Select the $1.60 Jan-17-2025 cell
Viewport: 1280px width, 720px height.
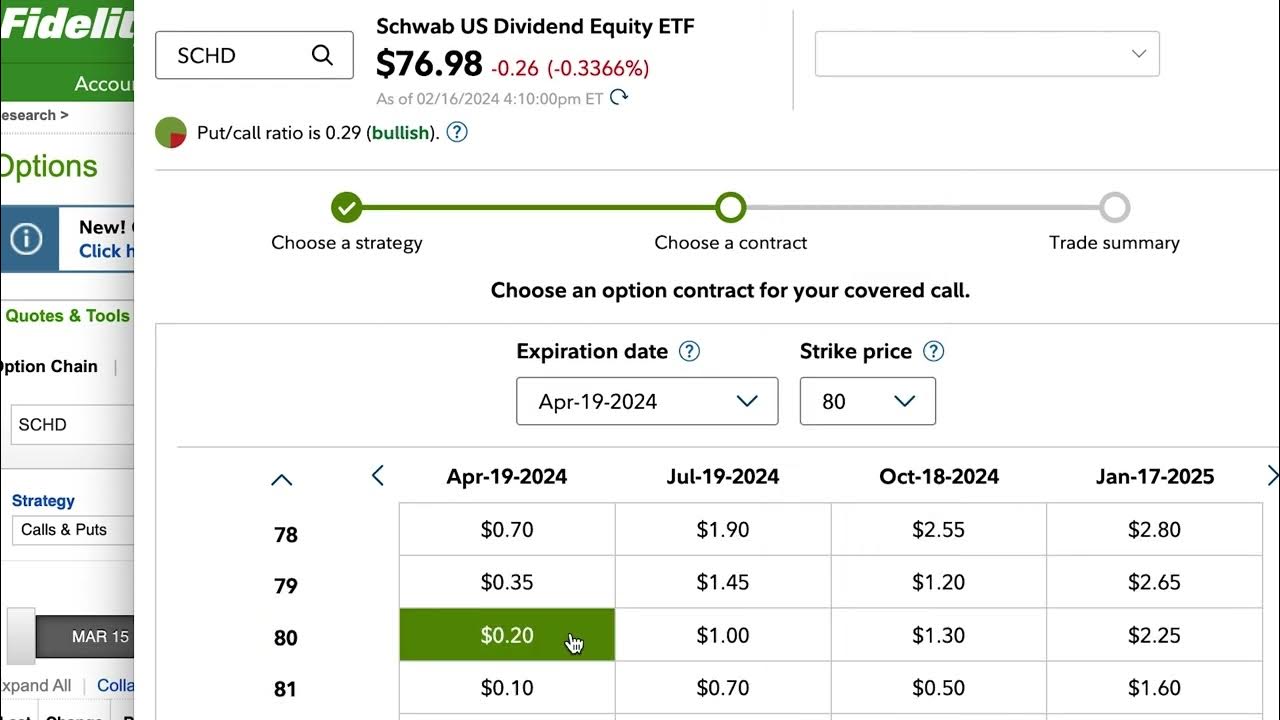point(1154,688)
